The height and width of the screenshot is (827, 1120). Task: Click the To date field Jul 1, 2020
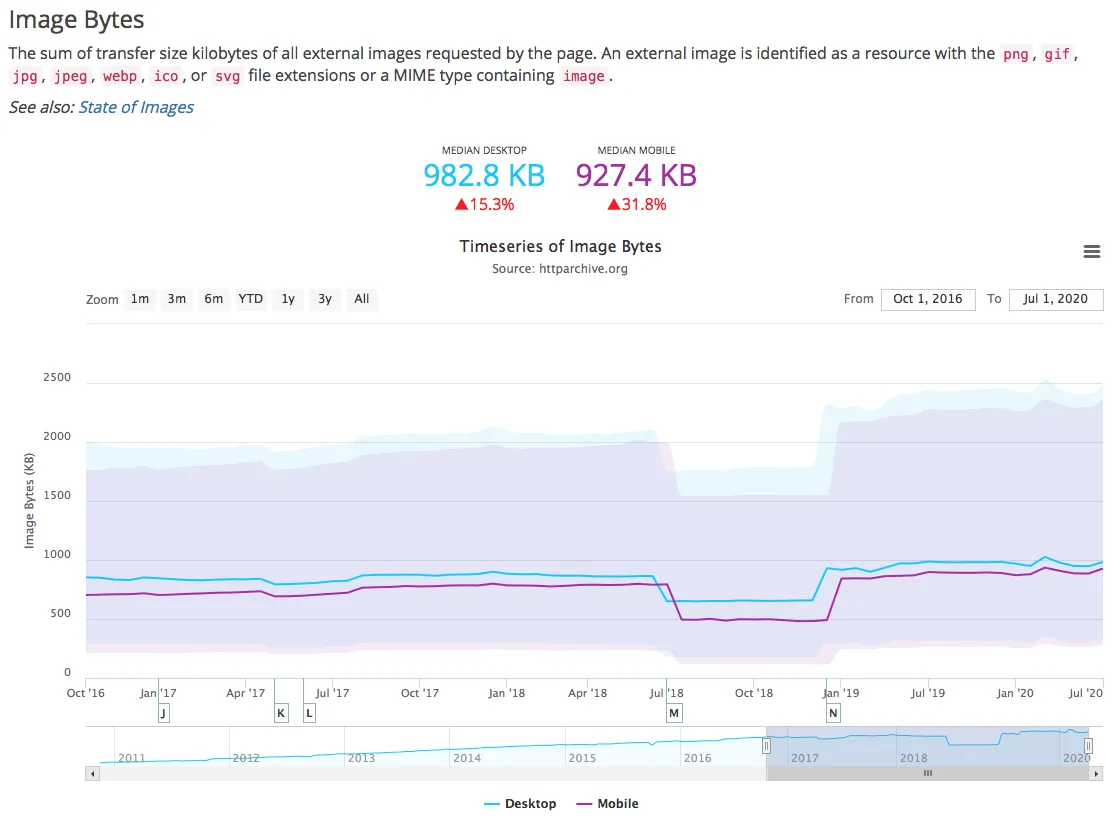[x=1056, y=299]
